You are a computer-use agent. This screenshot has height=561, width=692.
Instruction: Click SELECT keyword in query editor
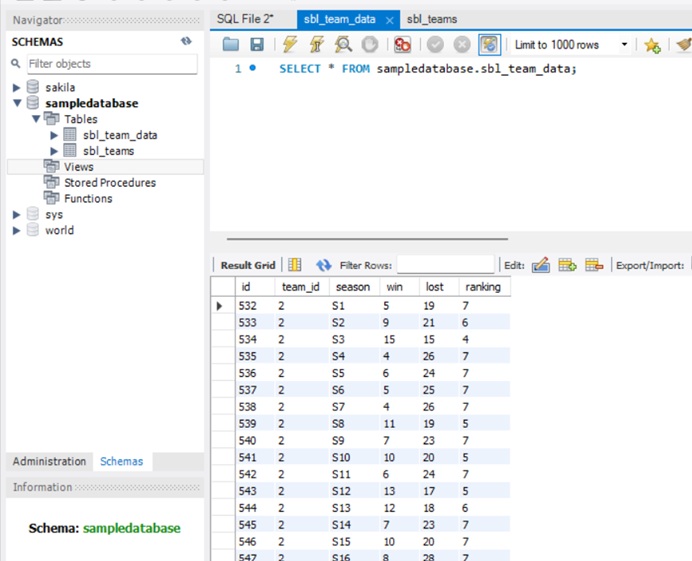pyautogui.click(x=300, y=69)
